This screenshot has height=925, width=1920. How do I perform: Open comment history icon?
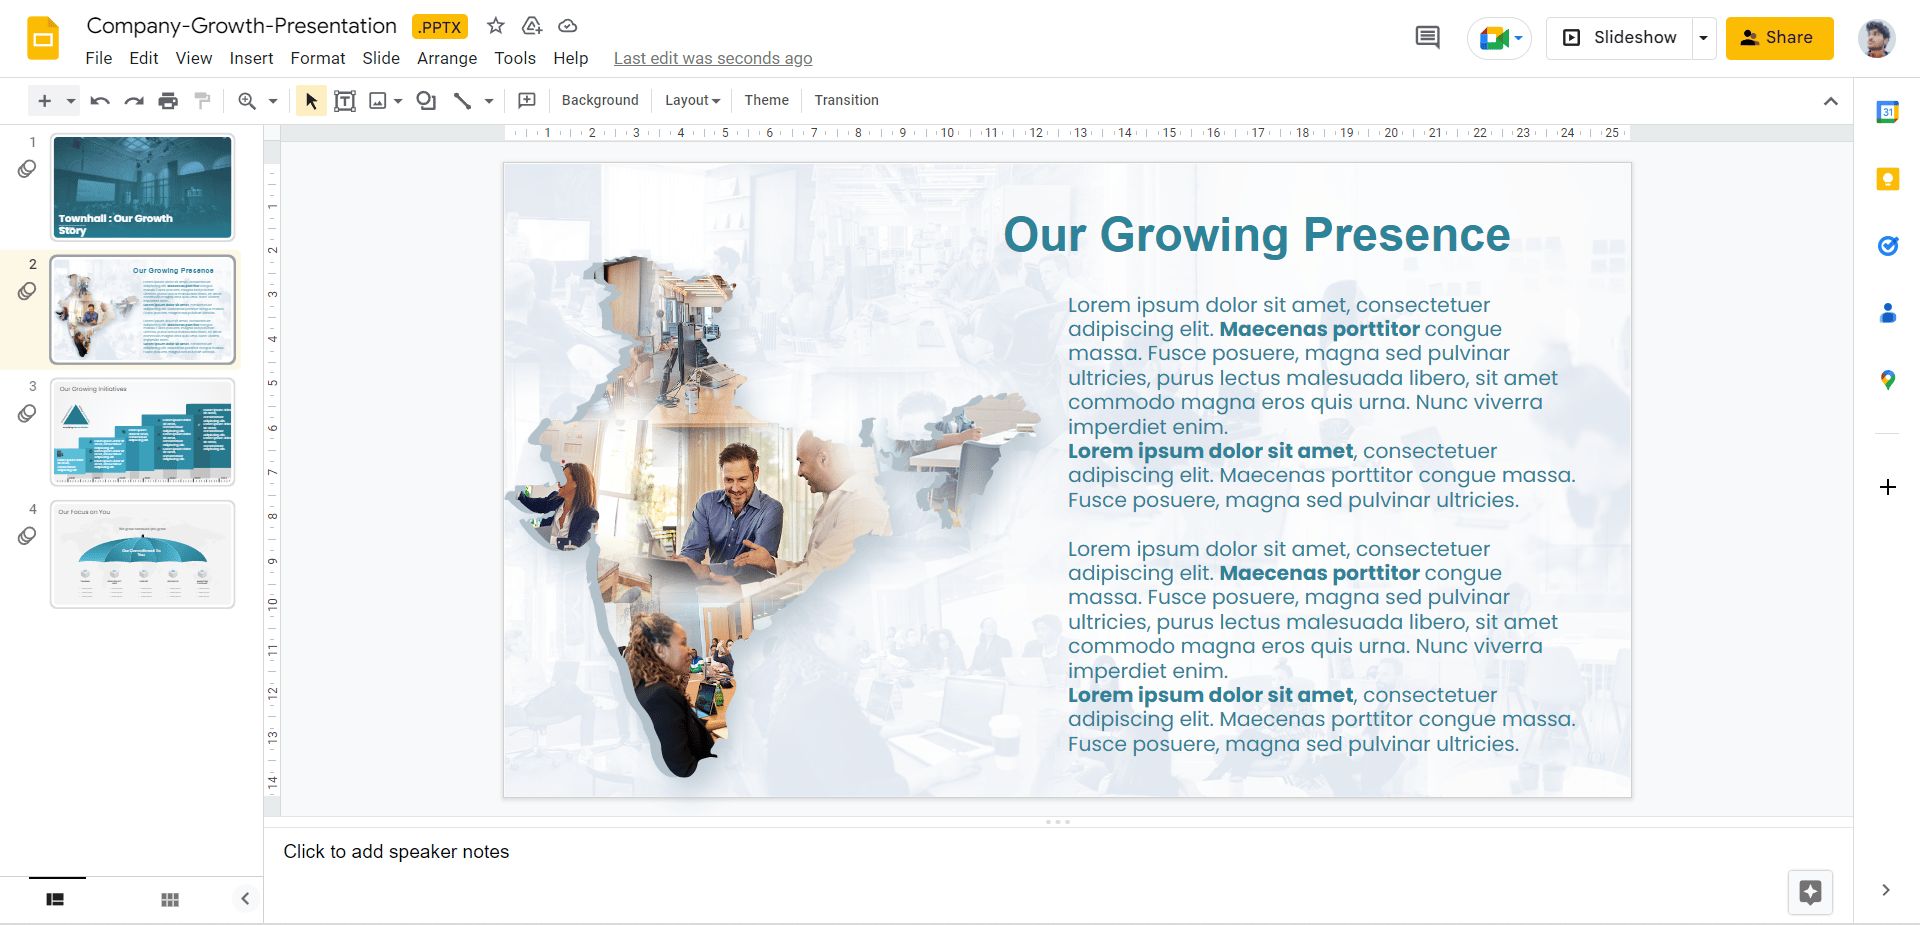1428,38
